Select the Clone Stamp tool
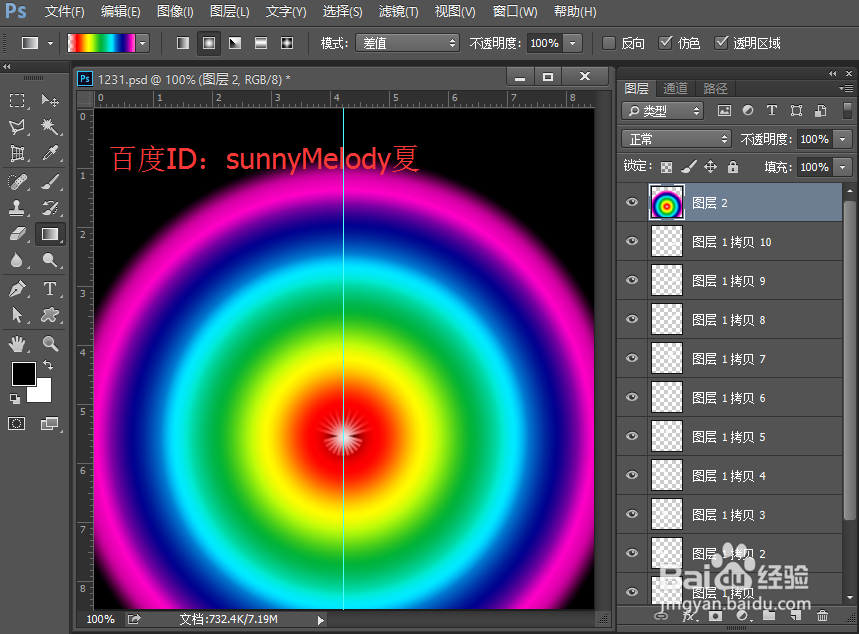The width and height of the screenshot is (859, 634). pos(17,208)
